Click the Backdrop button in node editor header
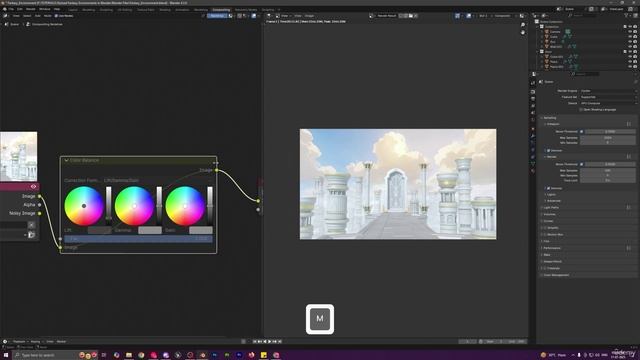 tap(217, 16)
